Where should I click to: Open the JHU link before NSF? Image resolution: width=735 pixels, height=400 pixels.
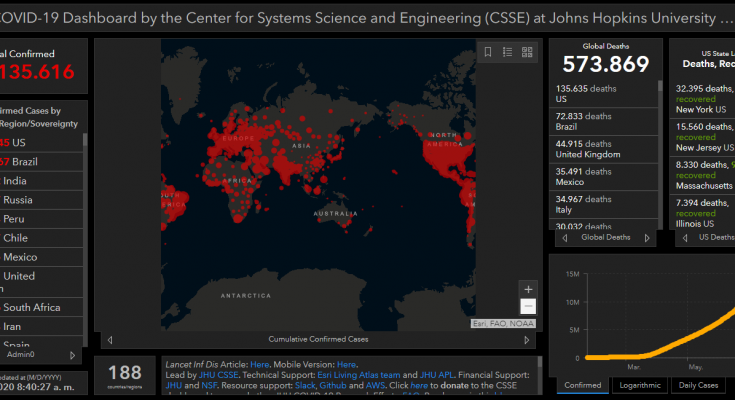(173, 385)
